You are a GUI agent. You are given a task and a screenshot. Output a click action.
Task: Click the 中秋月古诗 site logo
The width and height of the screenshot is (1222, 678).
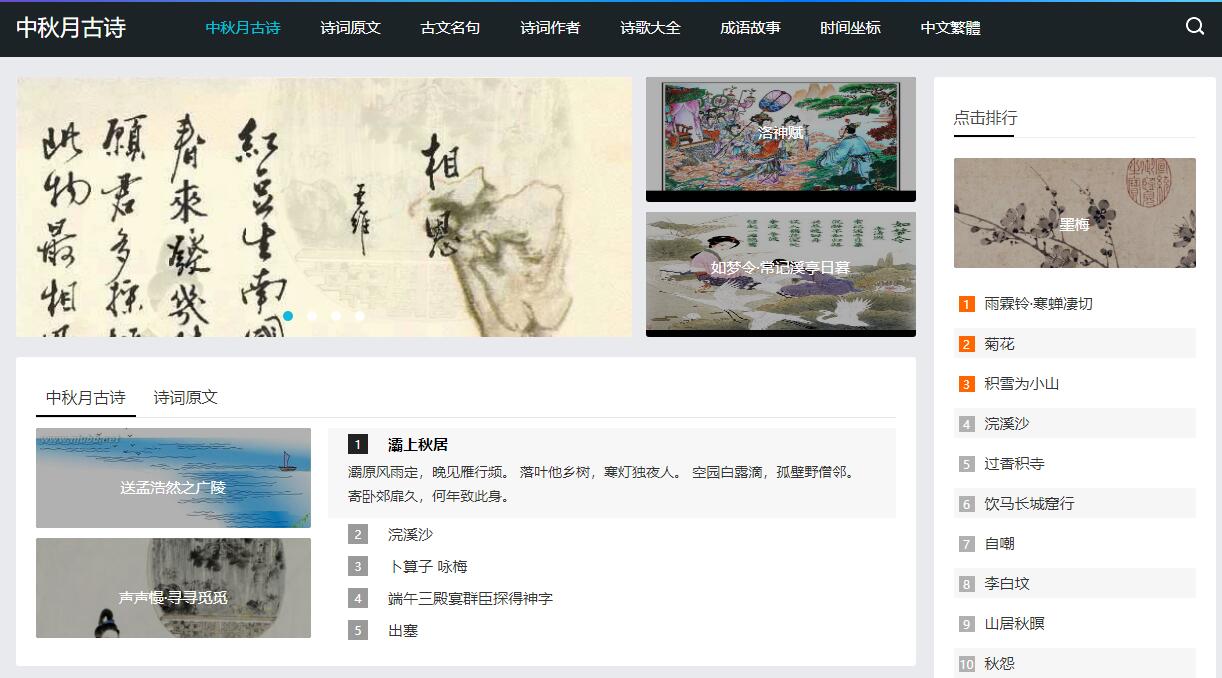click(x=71, y=28)
